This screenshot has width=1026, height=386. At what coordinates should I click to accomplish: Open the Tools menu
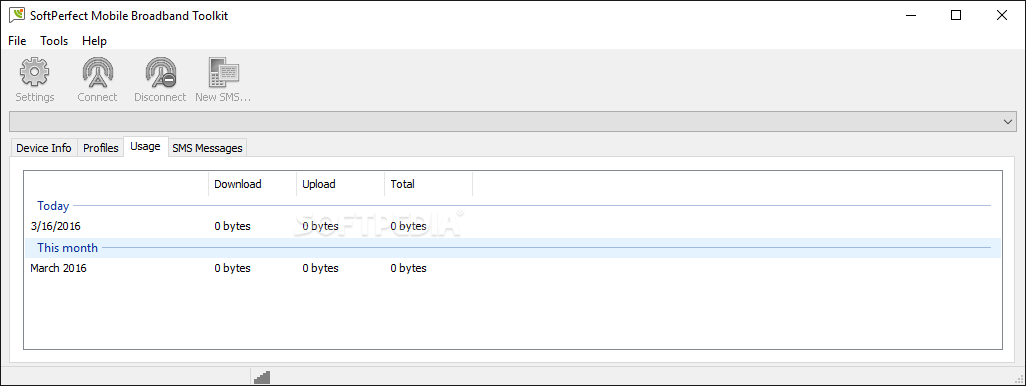(x=54, y=41)
